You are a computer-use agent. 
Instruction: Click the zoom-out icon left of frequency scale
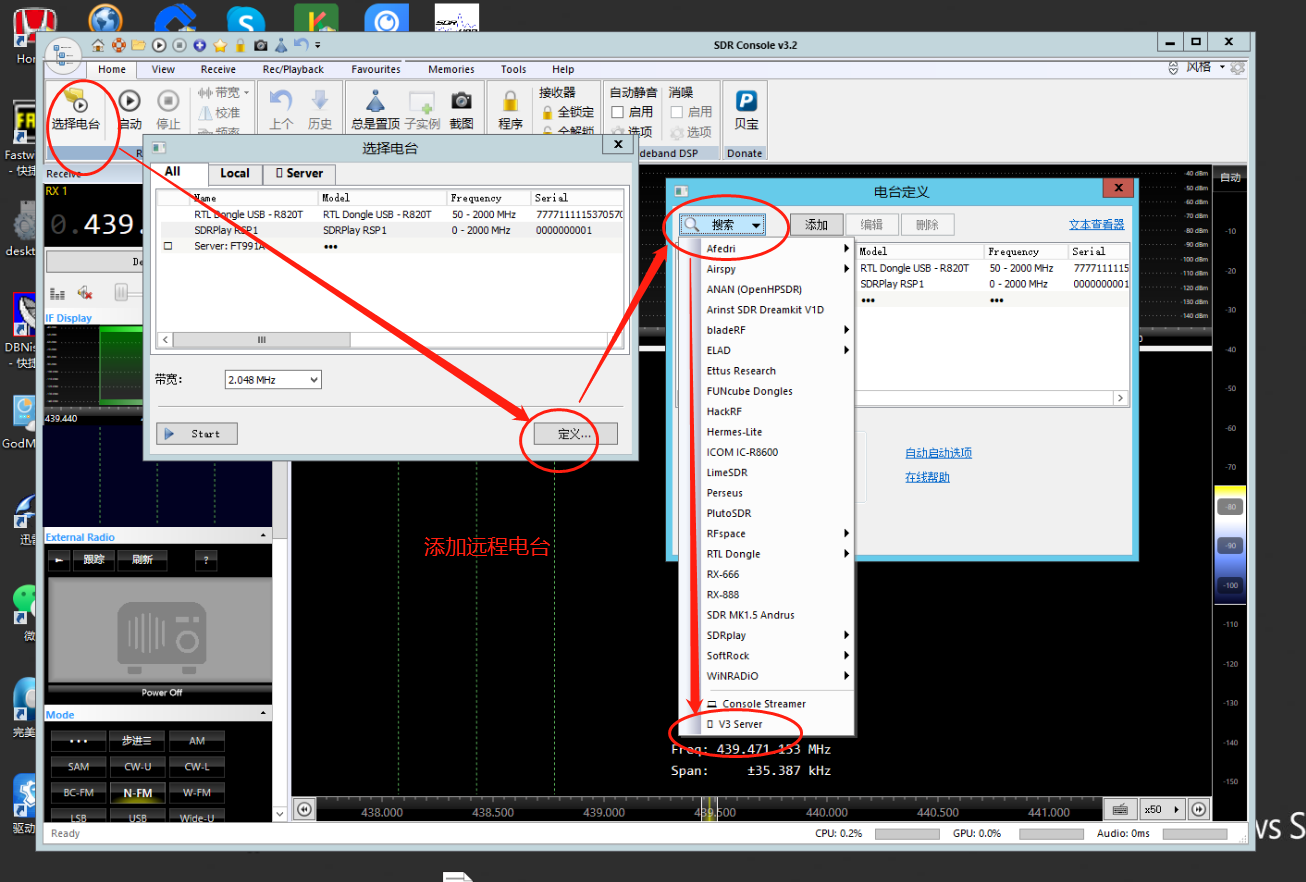tap(304, 810)
